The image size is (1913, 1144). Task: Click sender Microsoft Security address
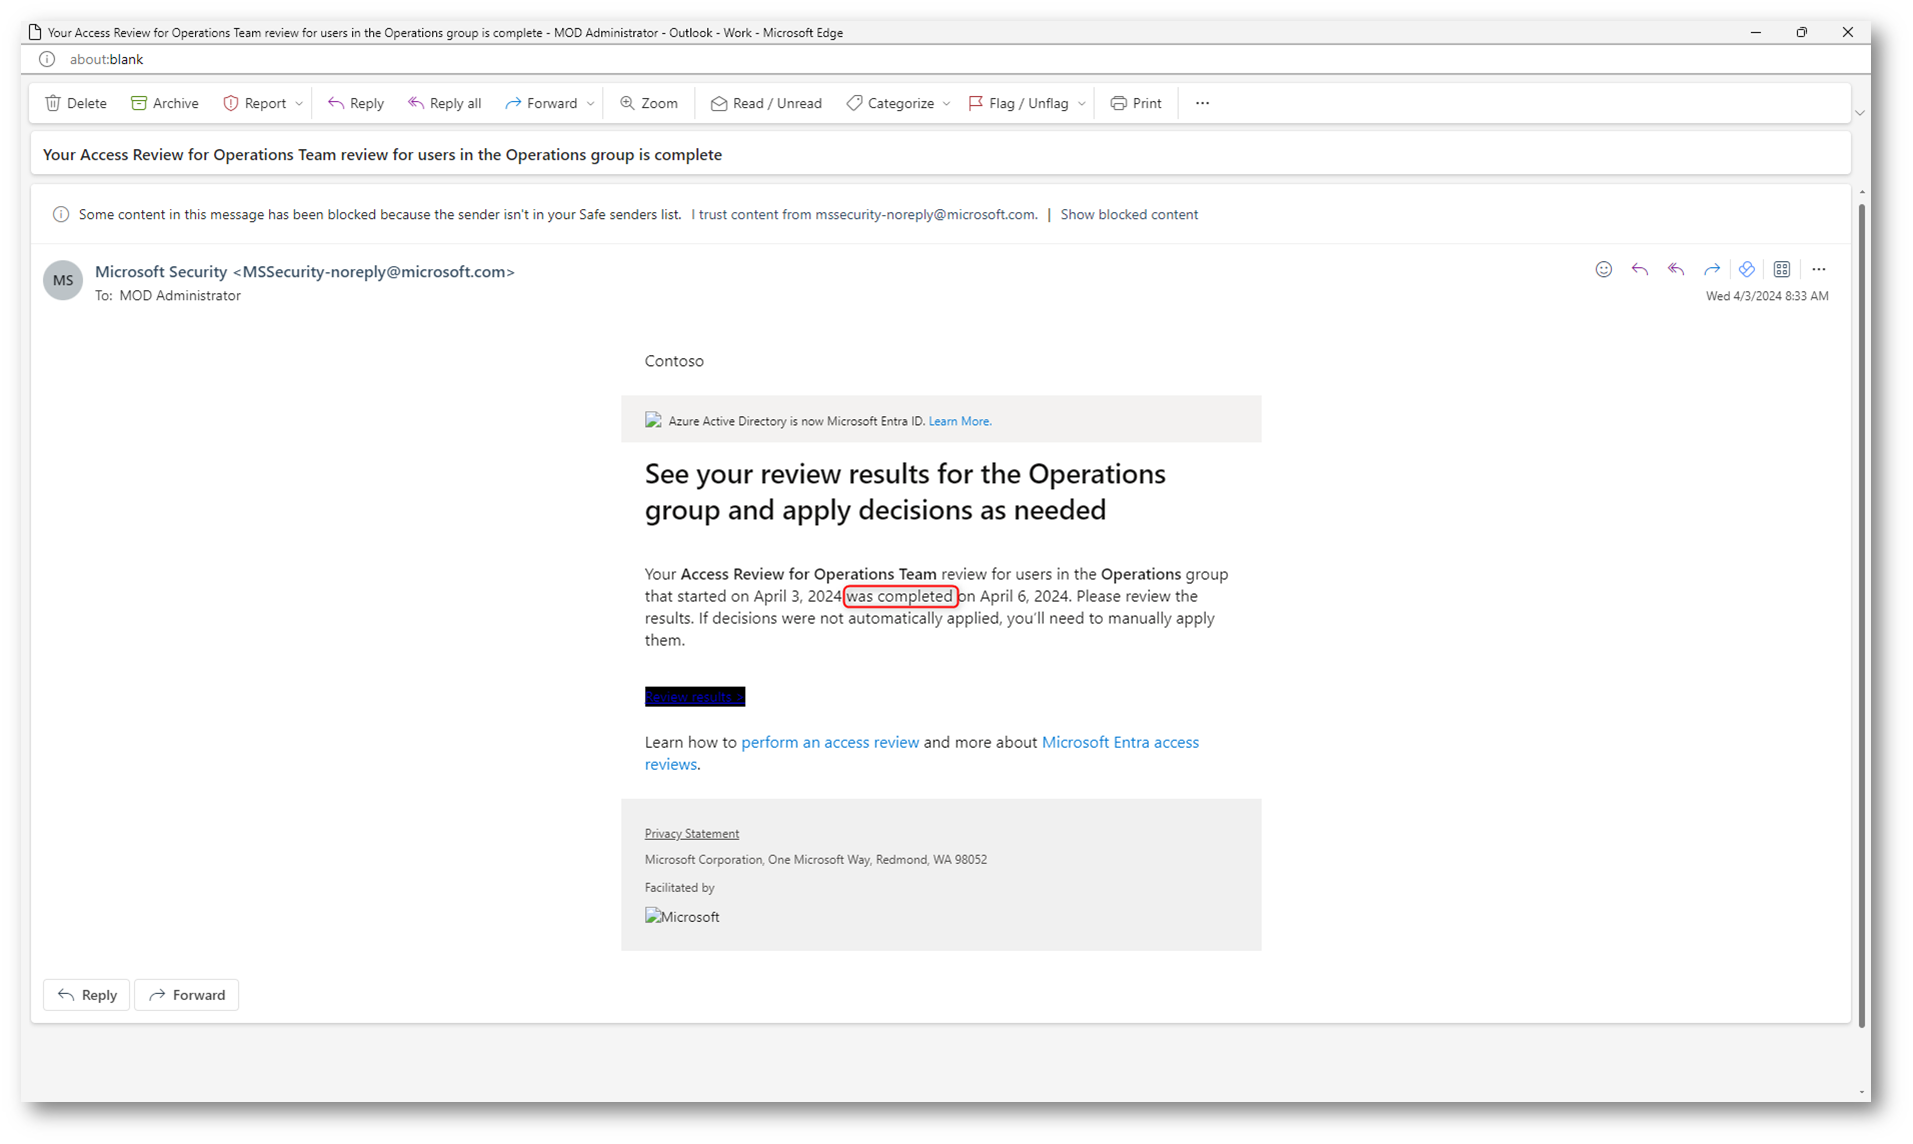(x=305, y=271)
